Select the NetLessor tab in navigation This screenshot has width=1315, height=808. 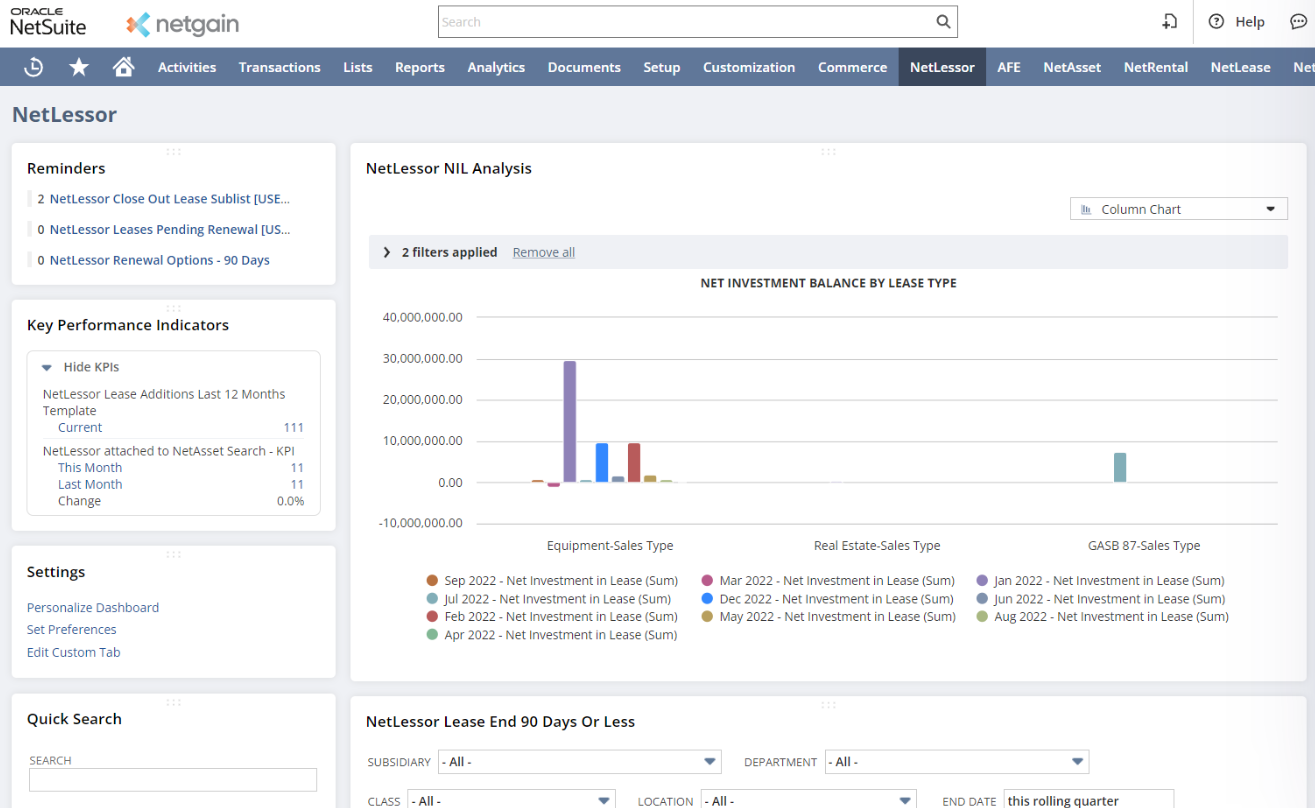(942, 67)
